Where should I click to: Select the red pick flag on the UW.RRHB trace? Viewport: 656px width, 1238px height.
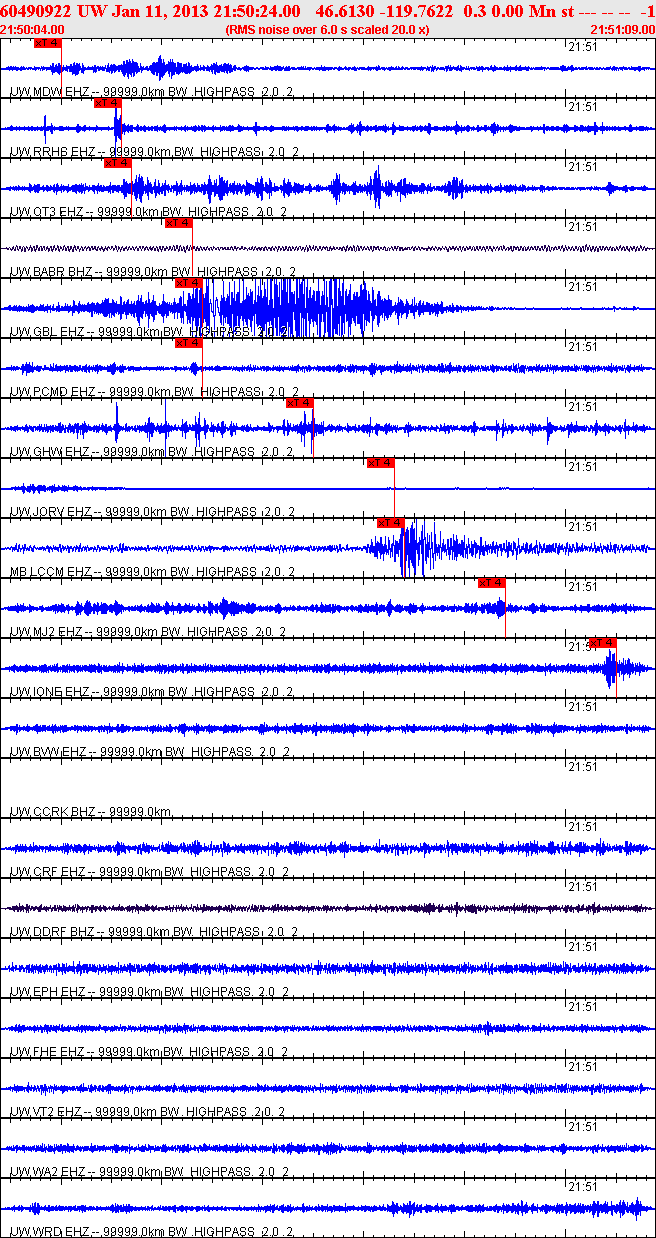tap(107, 103)
